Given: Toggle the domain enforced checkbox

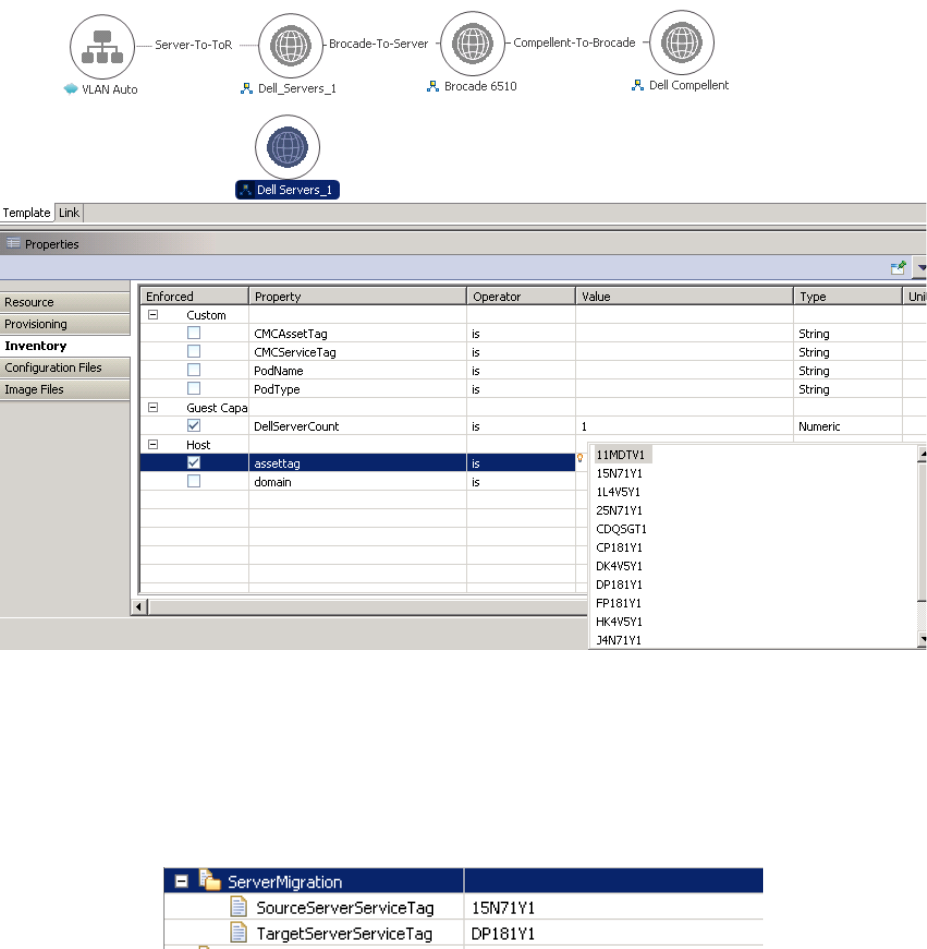Looking at the screenshot, I should tap(194, 482).
